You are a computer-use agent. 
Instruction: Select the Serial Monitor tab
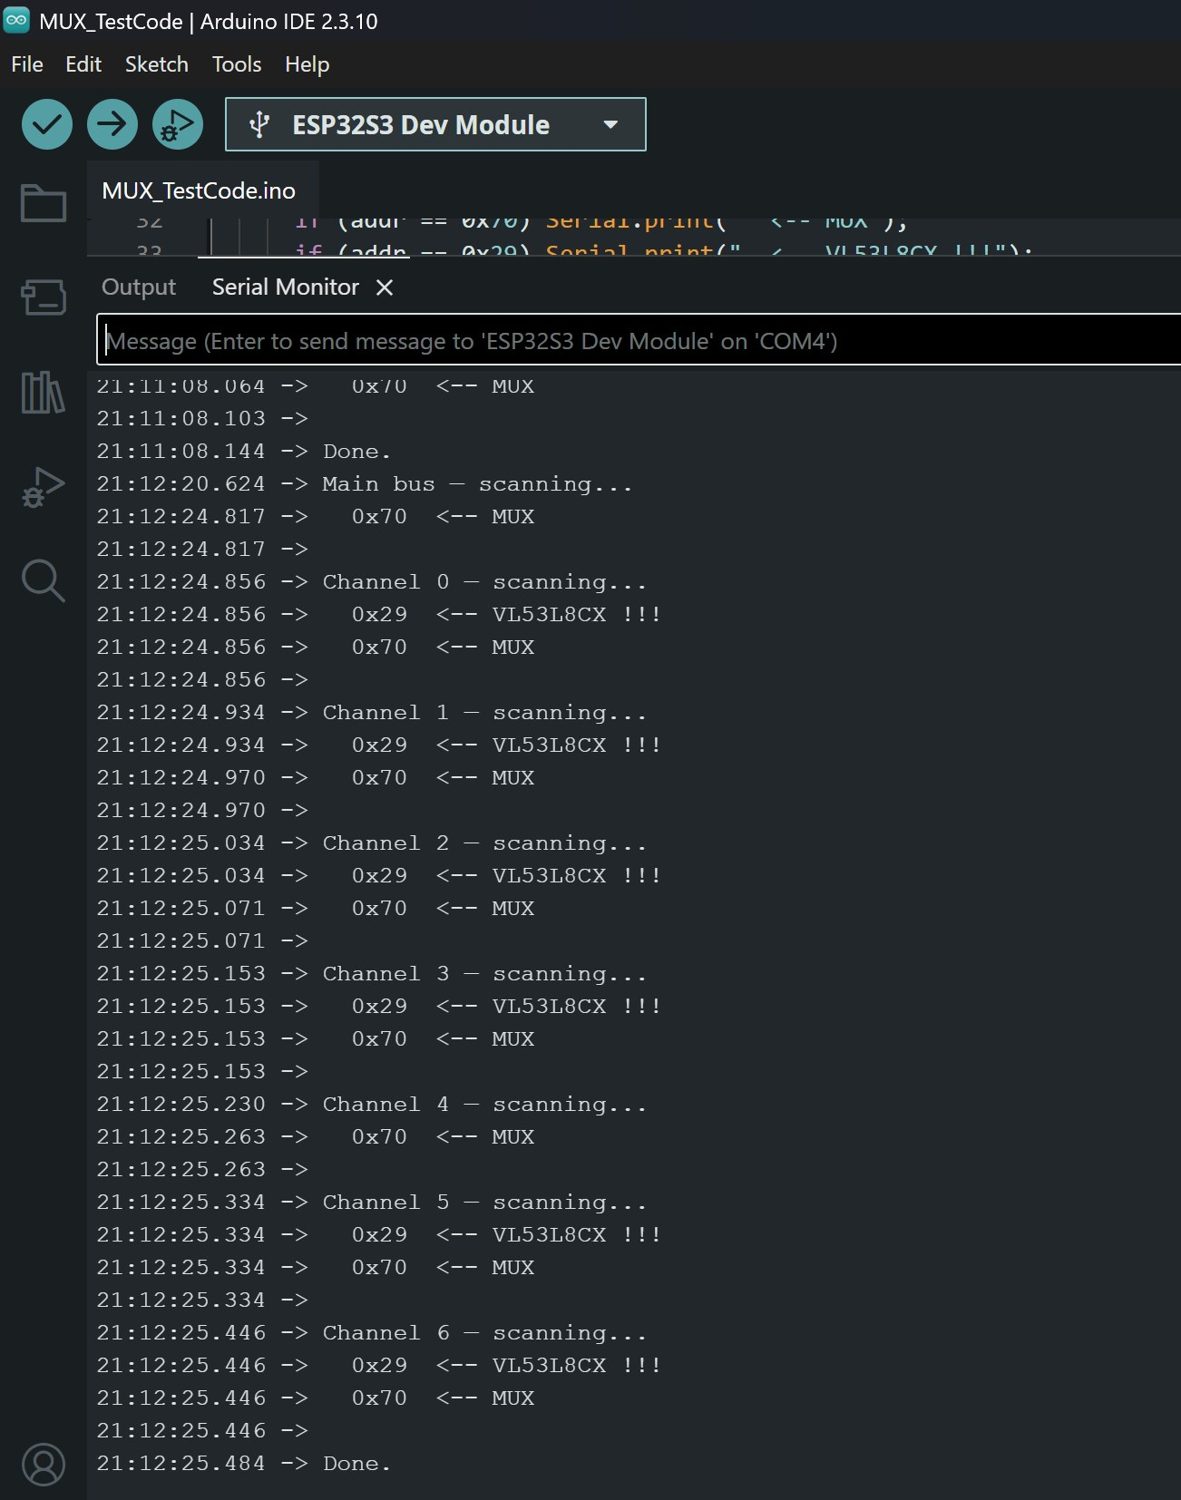click(x=285, y=287)
